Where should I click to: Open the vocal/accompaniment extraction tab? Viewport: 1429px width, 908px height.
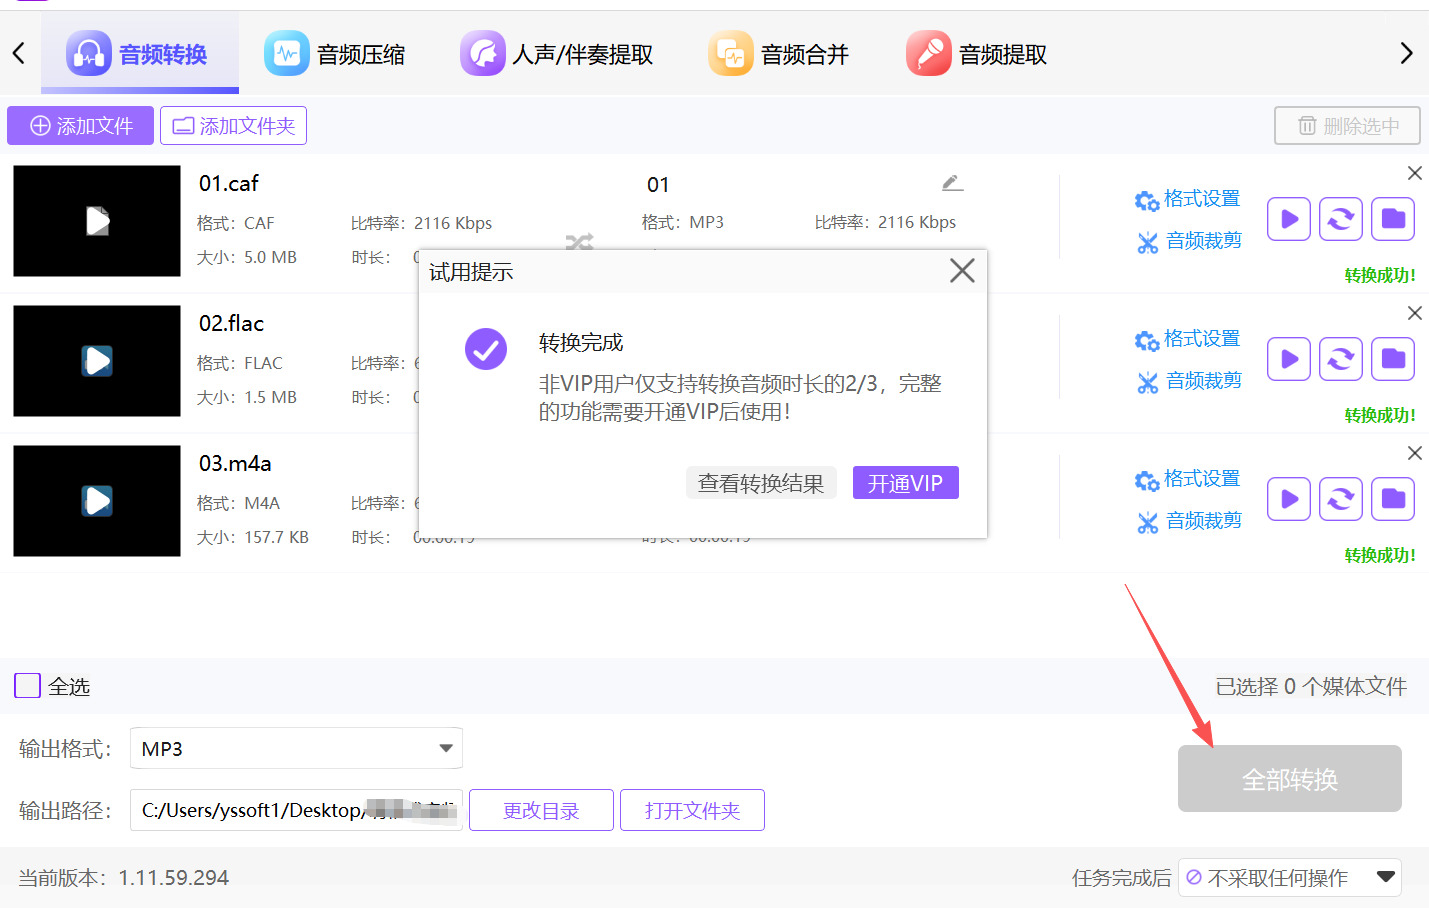click(x=557, y=54)
